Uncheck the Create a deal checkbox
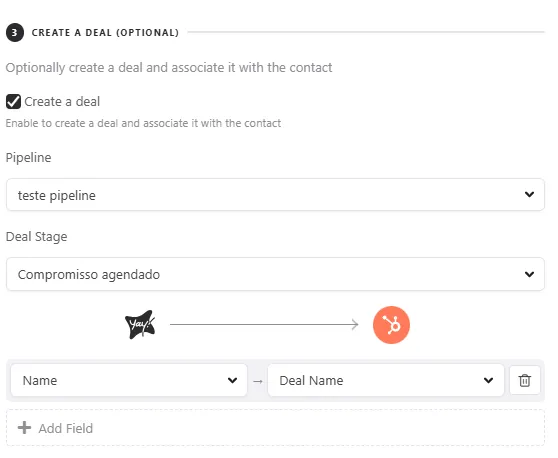The width and height of the screenshot is (558, 458). 13,101
